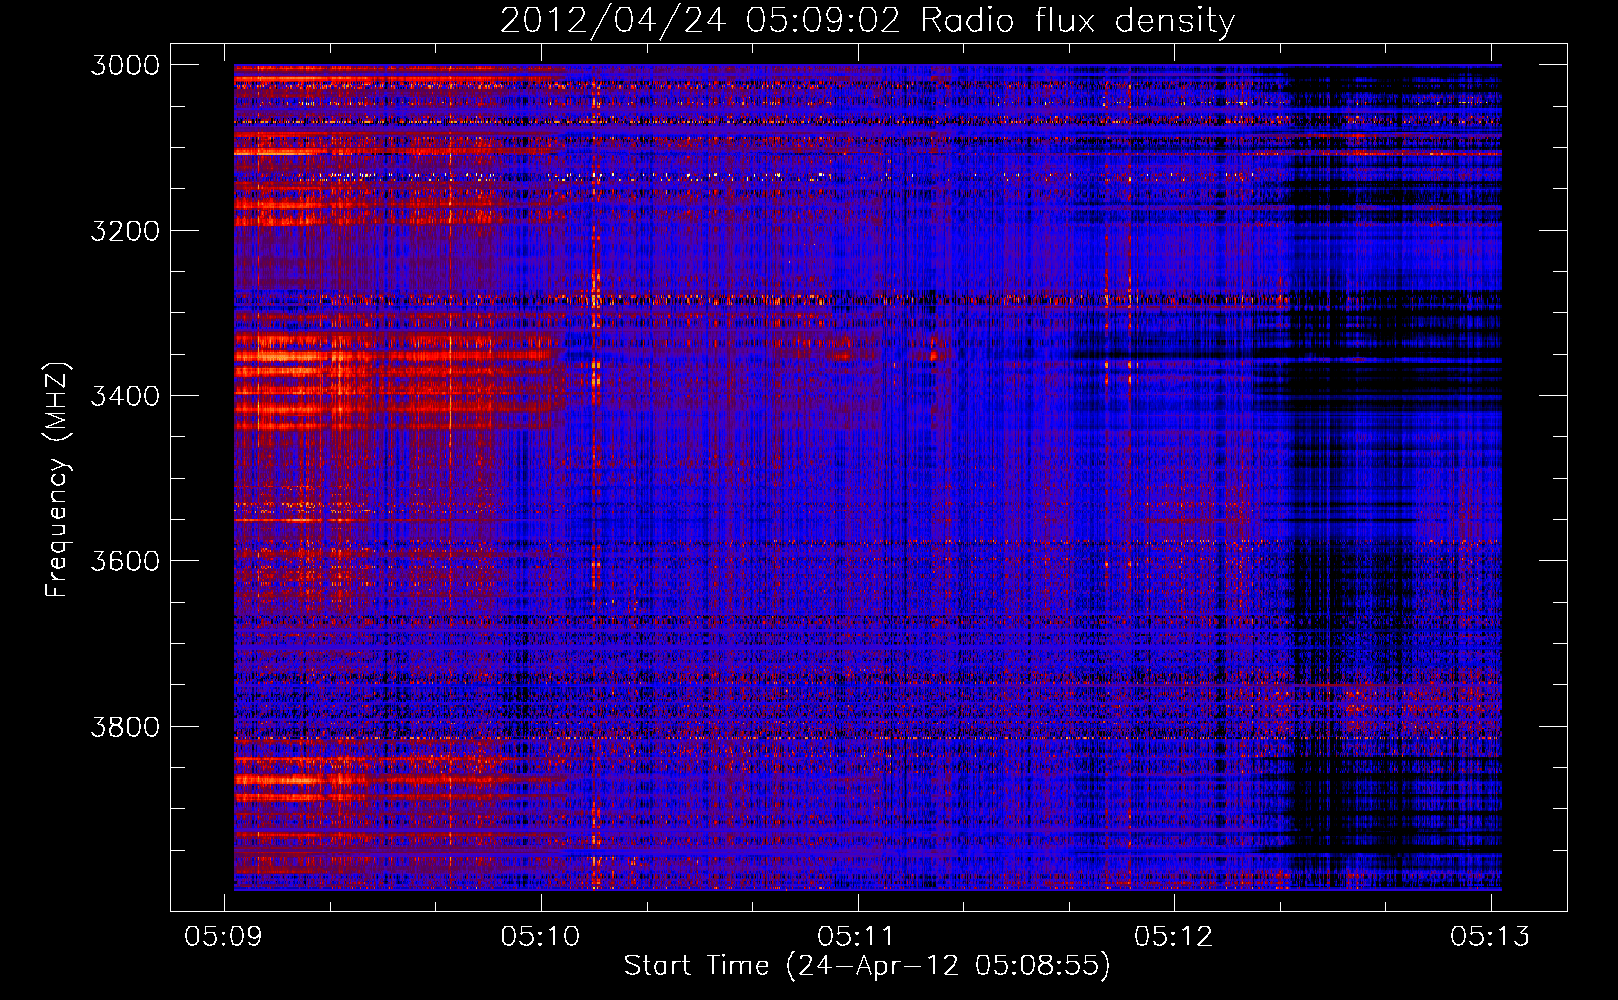The height and width of the screenshot is (1000, 1618).
Task: Select the 3200 frequency tick label
Action: [125, 231]
